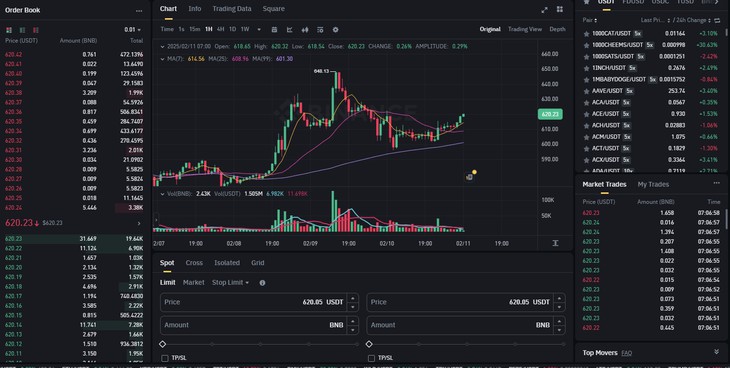This screenshot has height=368, width=730.
Task: Open order book price precision 0.01 dropdown
Action: click(x=133, y=30)
